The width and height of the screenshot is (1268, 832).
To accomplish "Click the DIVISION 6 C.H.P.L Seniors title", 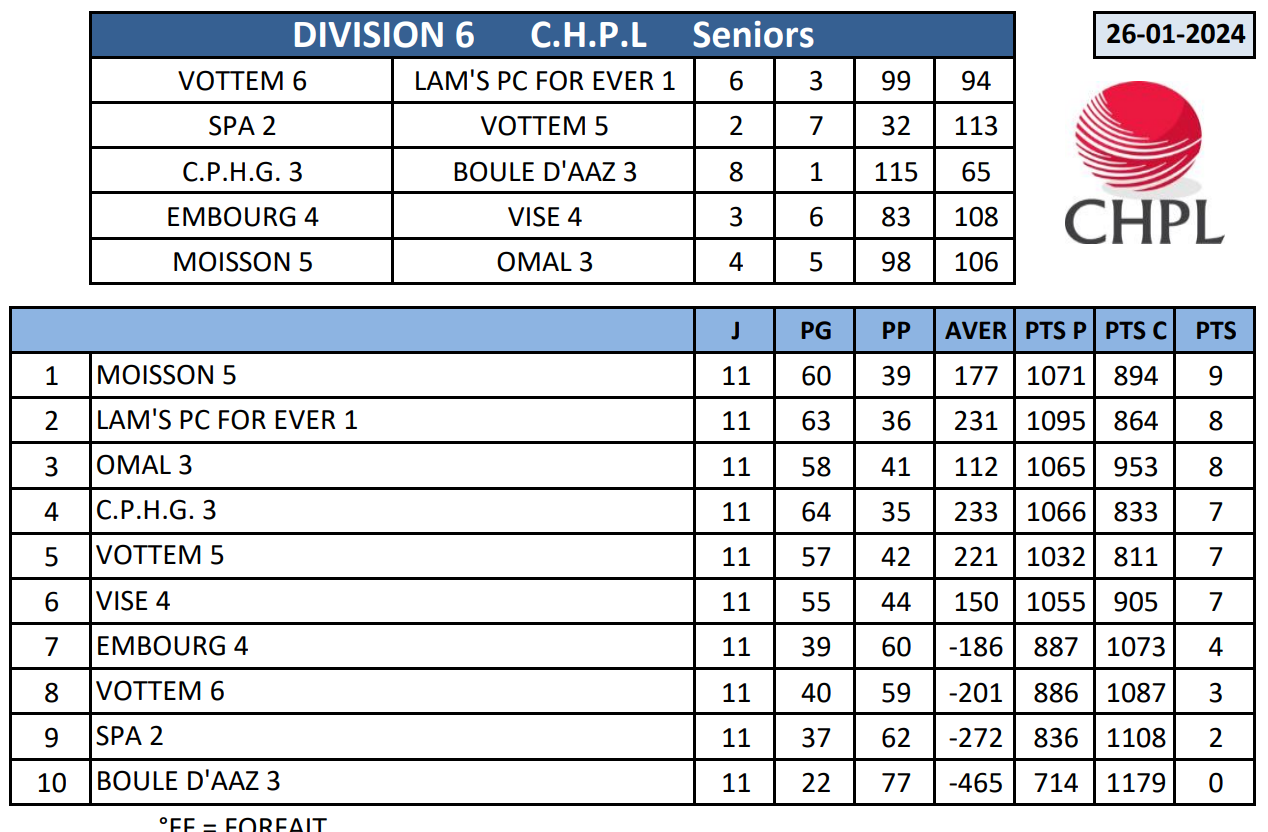I will pyautogui.click(x=552, y=35).
